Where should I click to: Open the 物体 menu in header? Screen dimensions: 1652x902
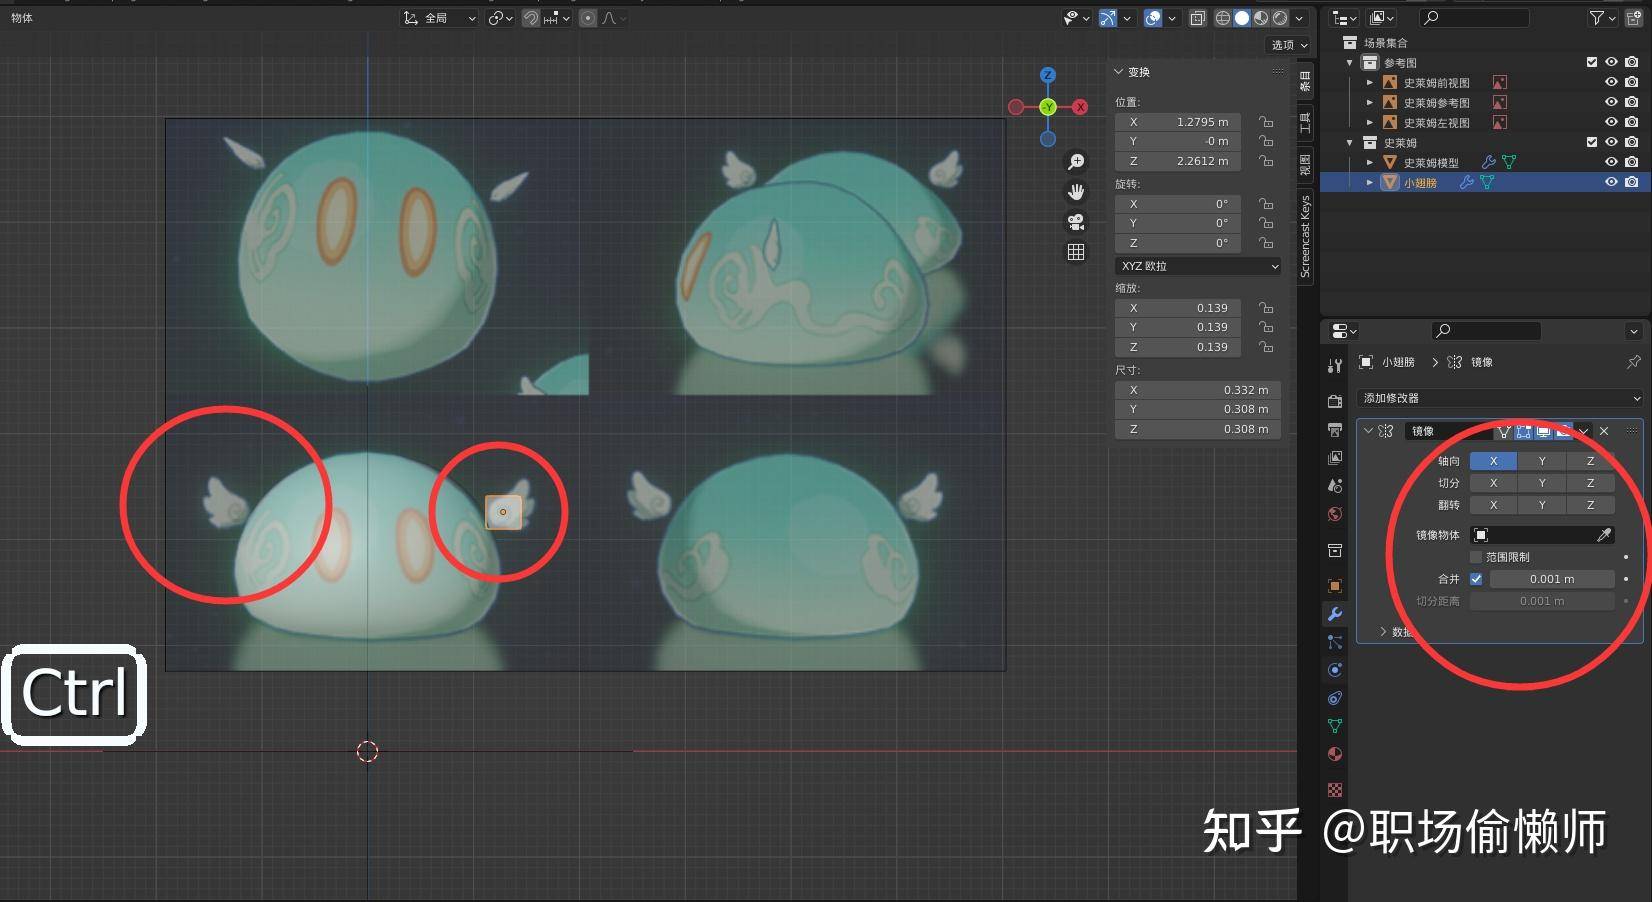pyautogui.click(x=22, y=18)
